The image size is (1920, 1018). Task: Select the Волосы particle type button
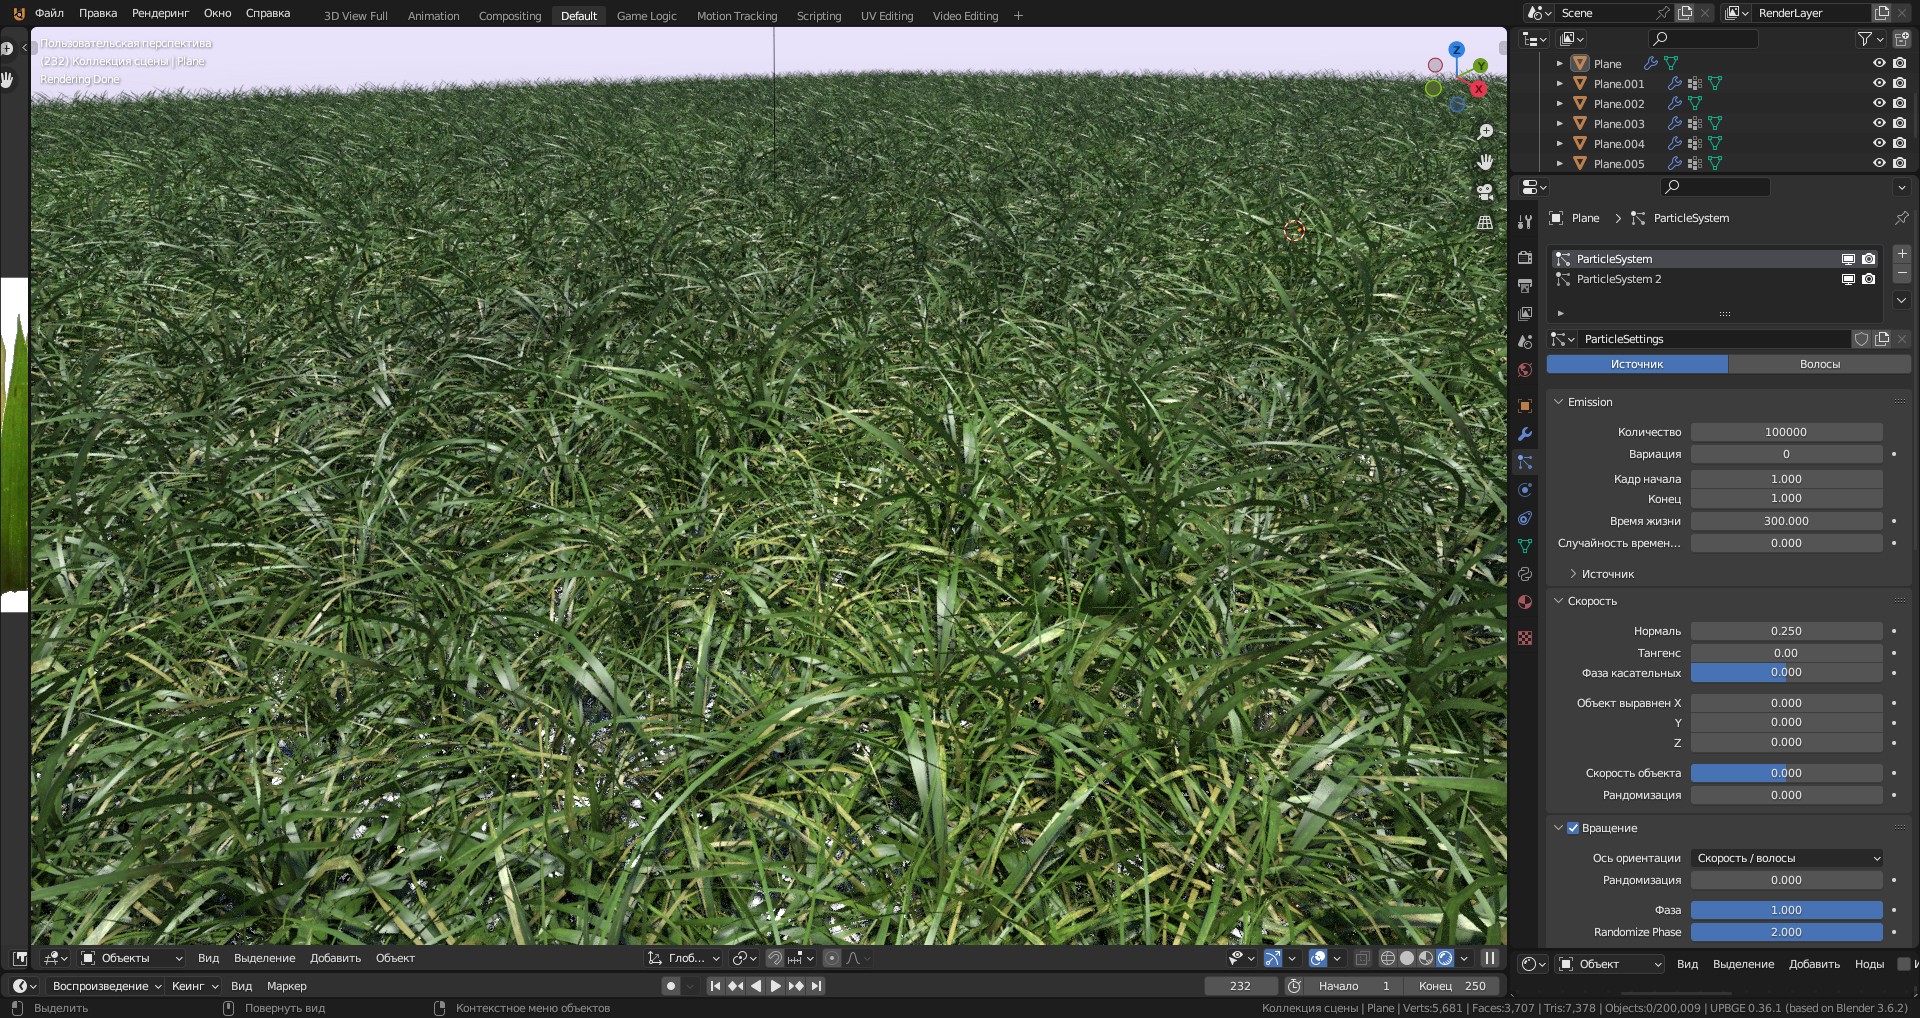click(x=1819, y=364)
